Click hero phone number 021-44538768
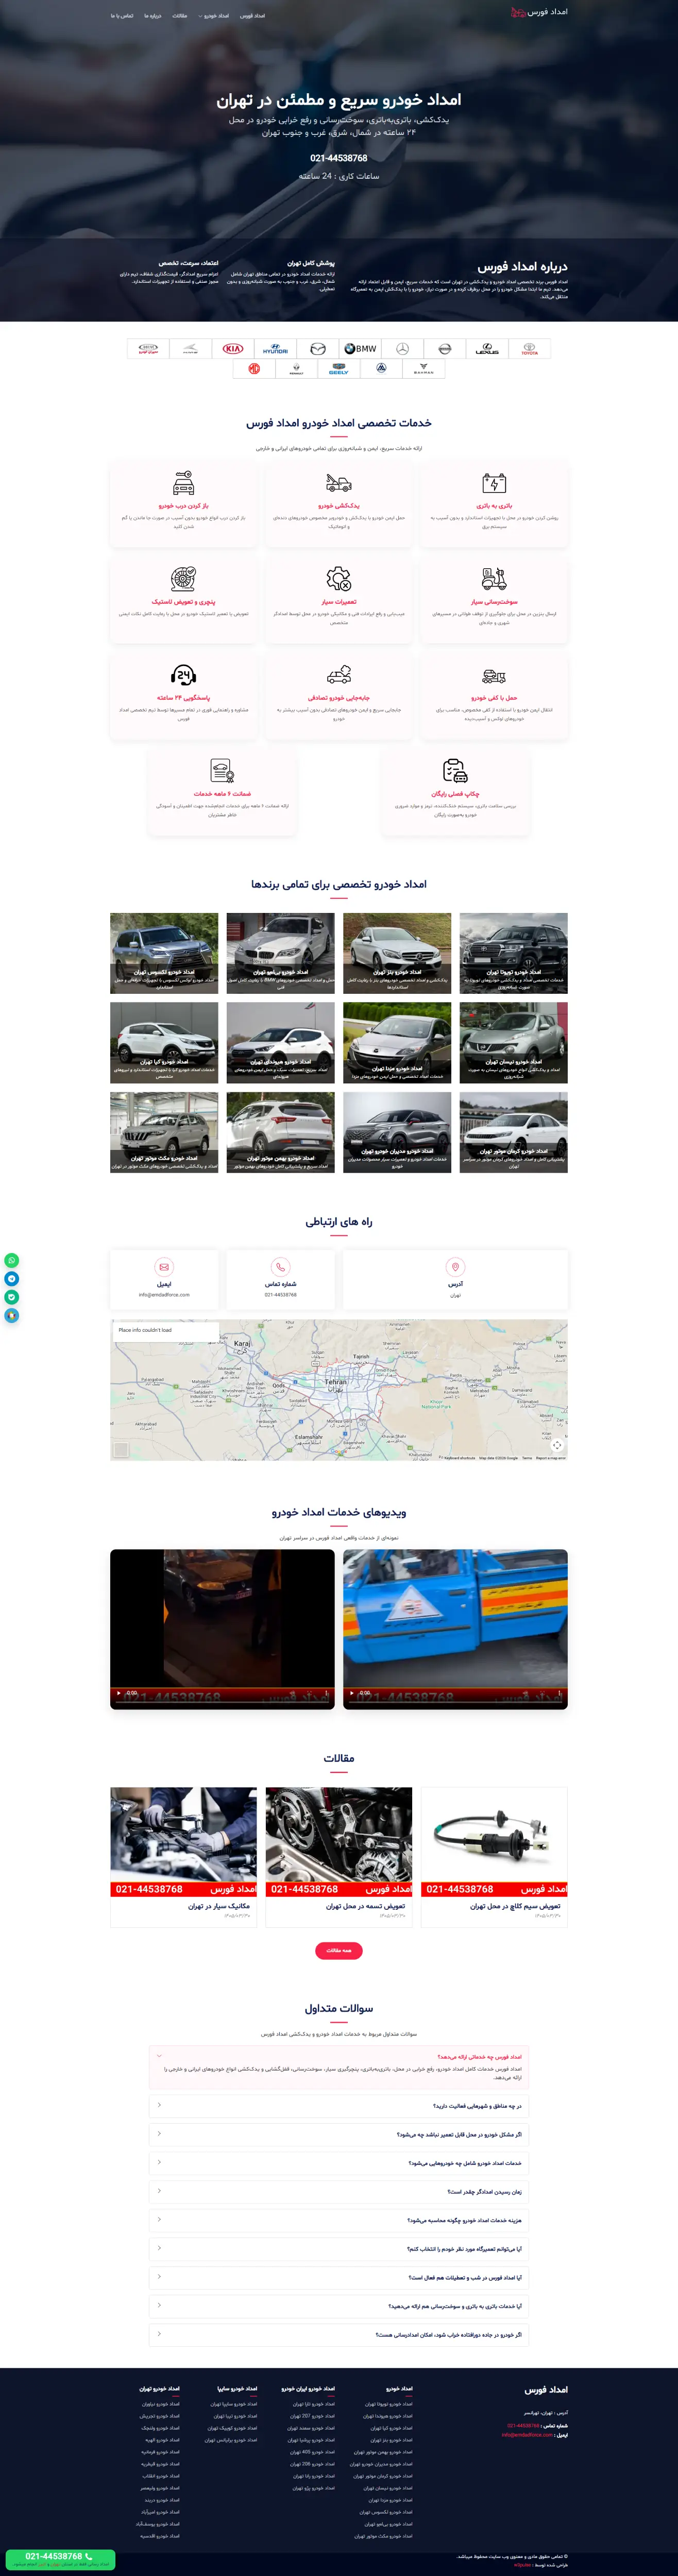The height and width of the screenshot is (2576, 678). pos(339,158)
